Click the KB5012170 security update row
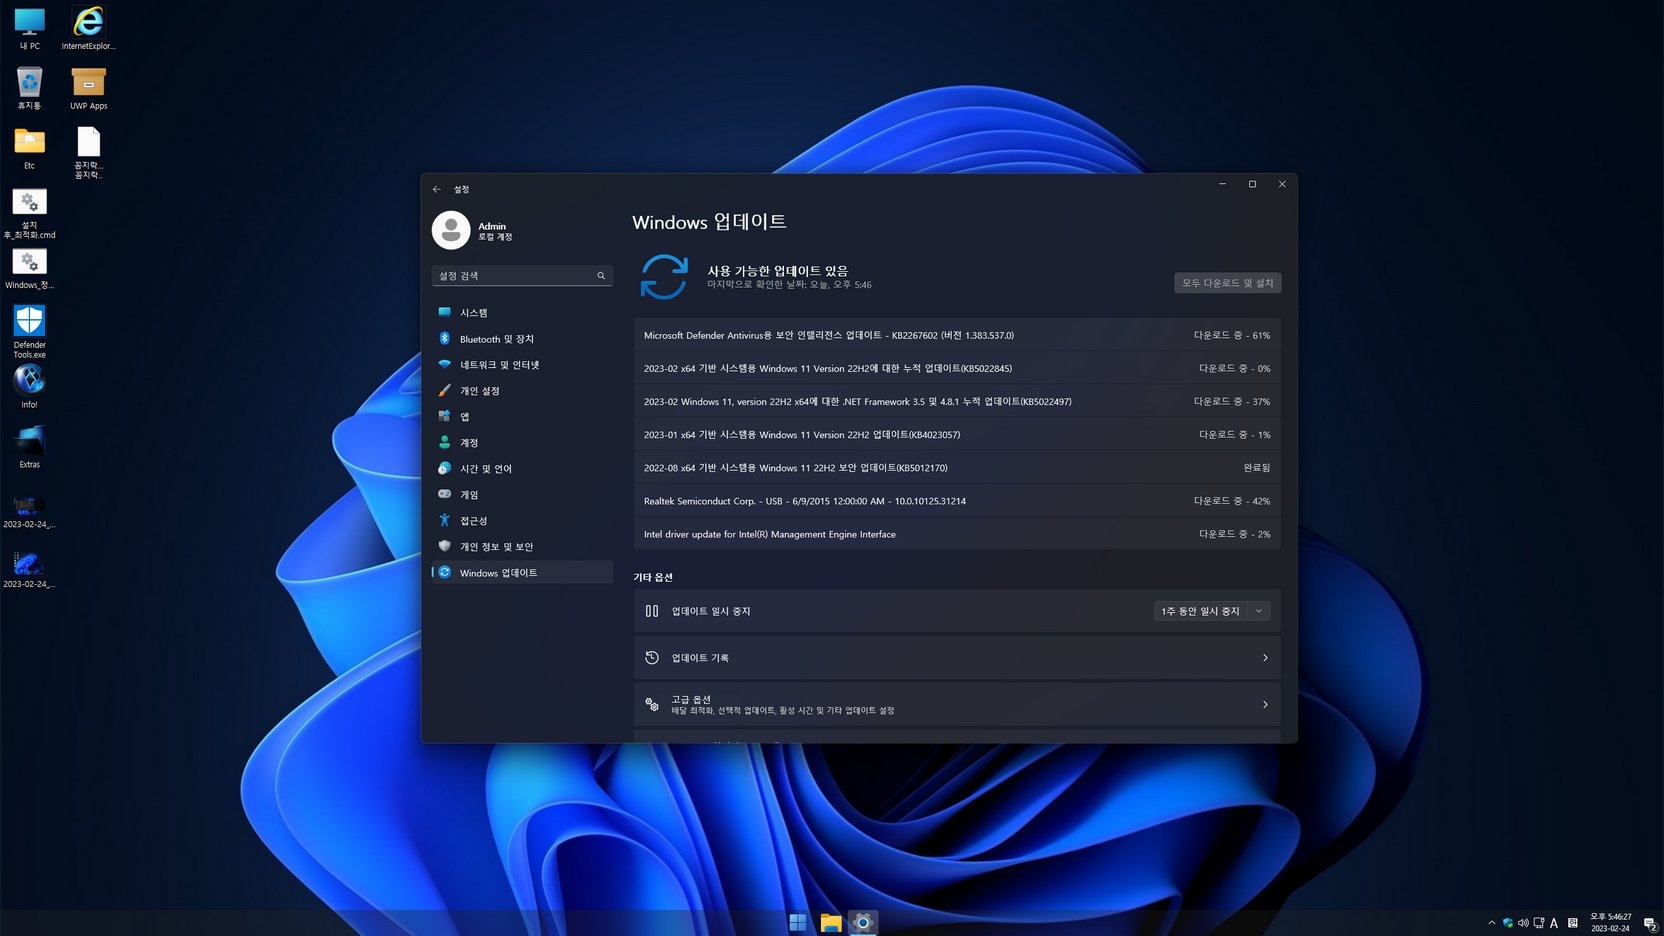This screenshot has height=936, width=1664. (x=957, y=467)
